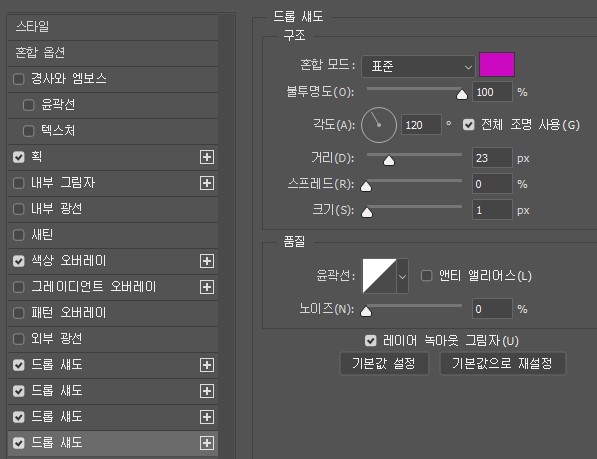Enable the 윤곽선 sub-effect checkbox in the styles list
This screenshot has height=459, width=597.
29,105
